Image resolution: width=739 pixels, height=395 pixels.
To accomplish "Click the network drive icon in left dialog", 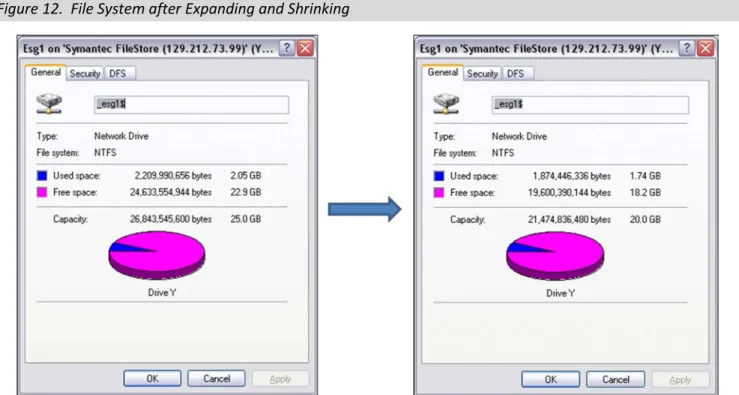I will [49, 104].
